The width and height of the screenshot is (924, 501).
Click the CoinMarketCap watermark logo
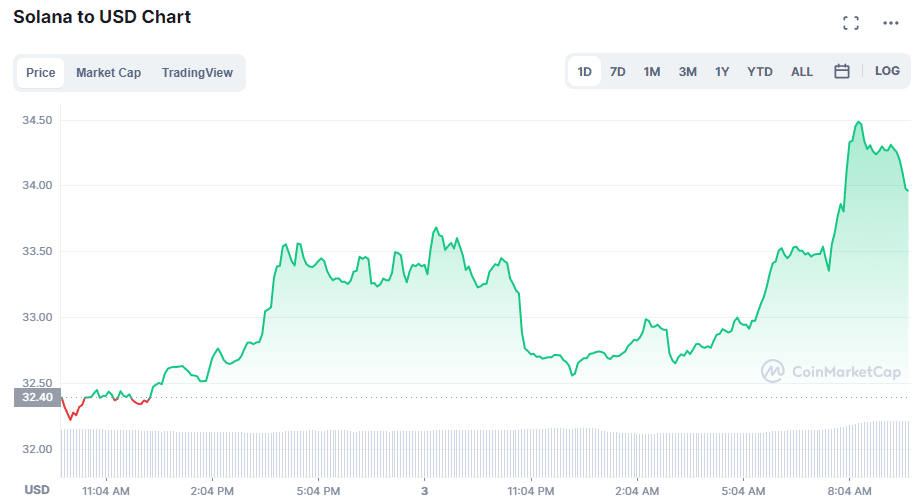pyautogui.click(x=831, y=372)
